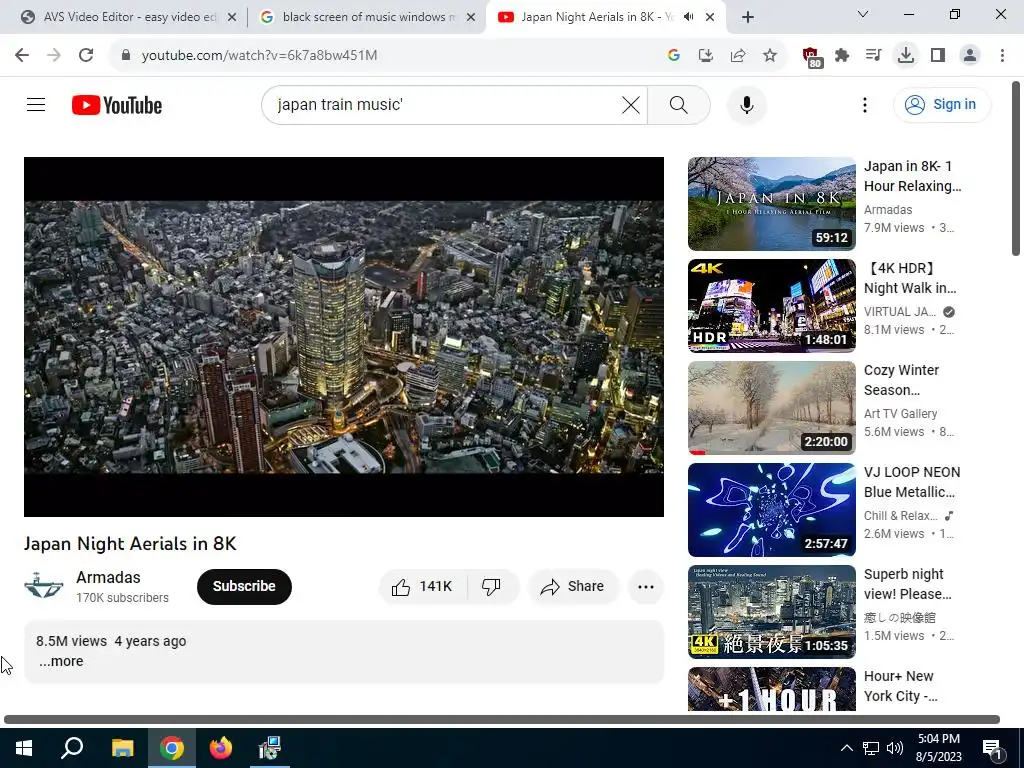Open Windows taskbar search
This screenshot has height=768, width=1024.
[x=72, y=748]
